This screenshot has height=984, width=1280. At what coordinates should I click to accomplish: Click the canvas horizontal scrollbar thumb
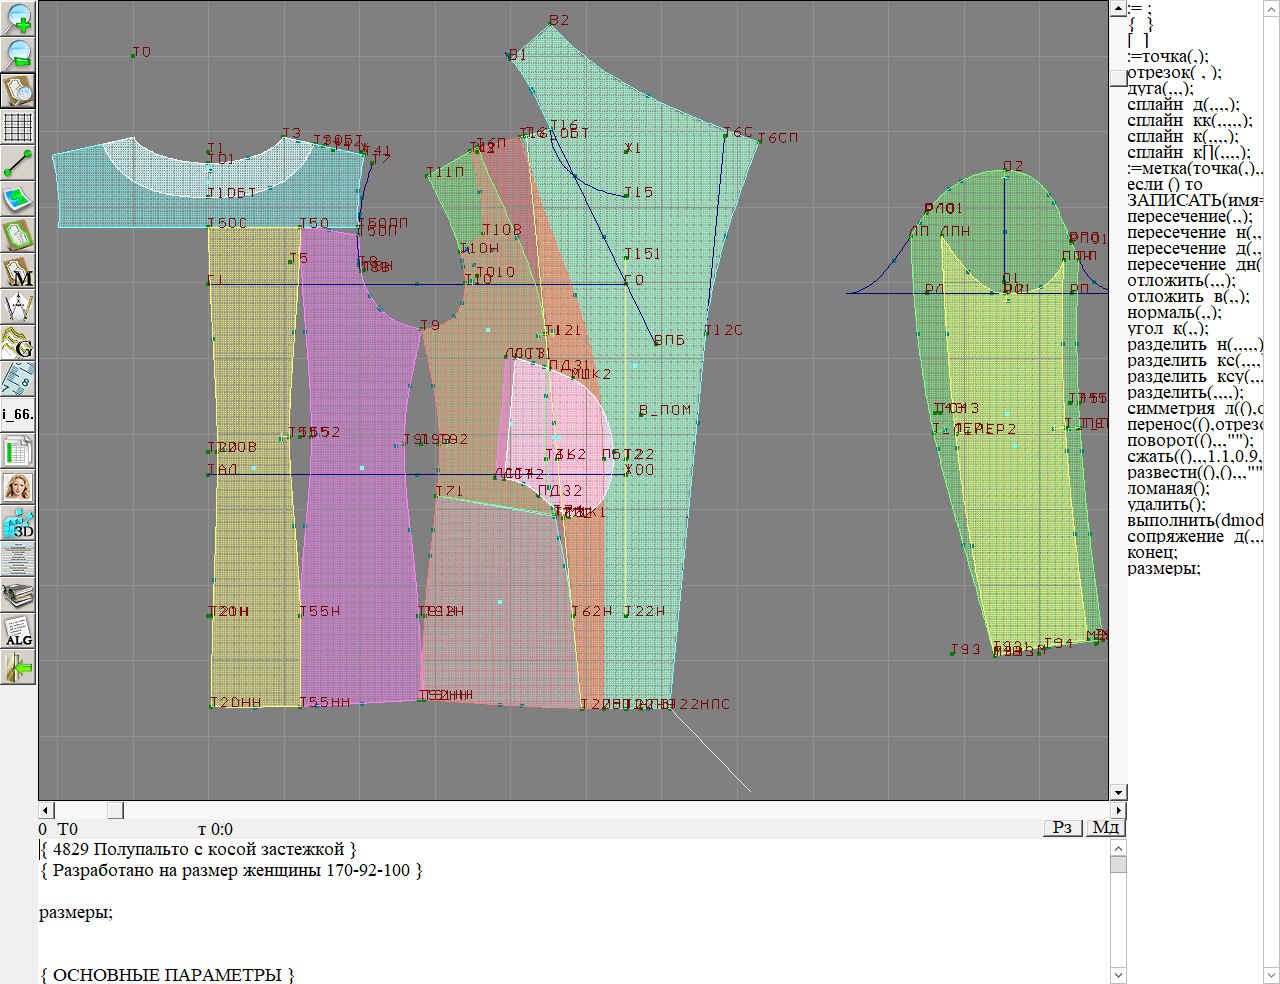(x=115, y=809)
